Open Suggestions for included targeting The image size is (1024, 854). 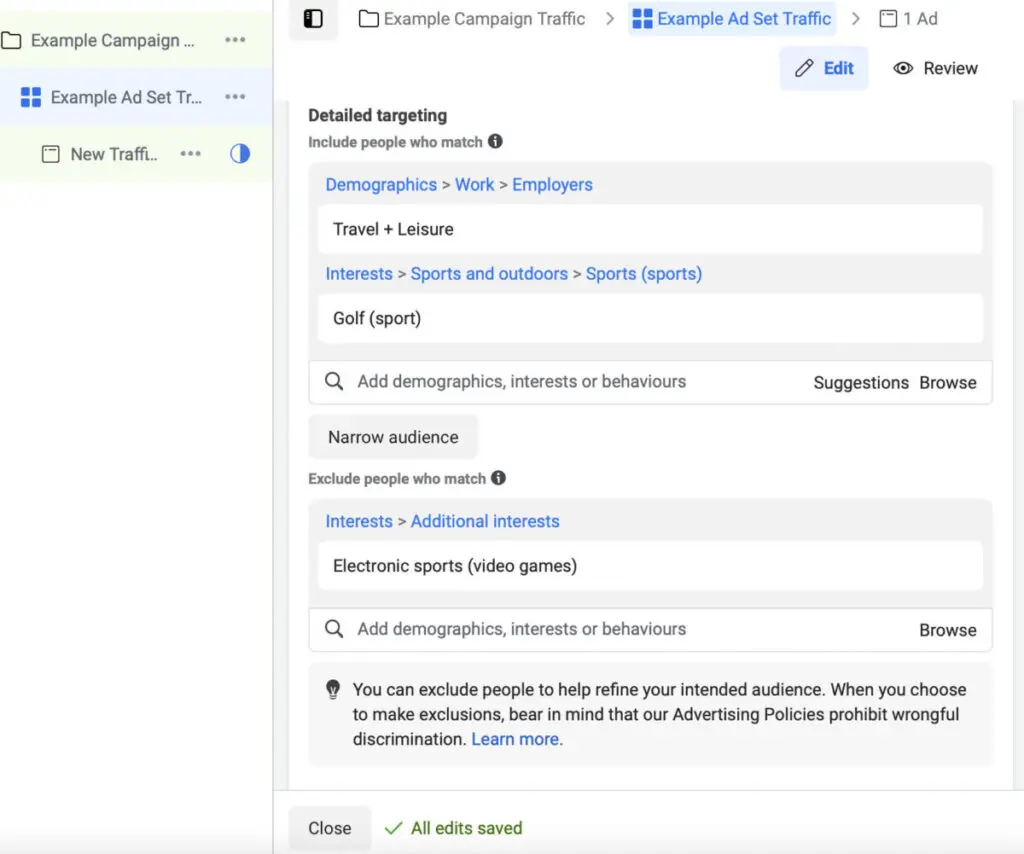click(860, 382)
